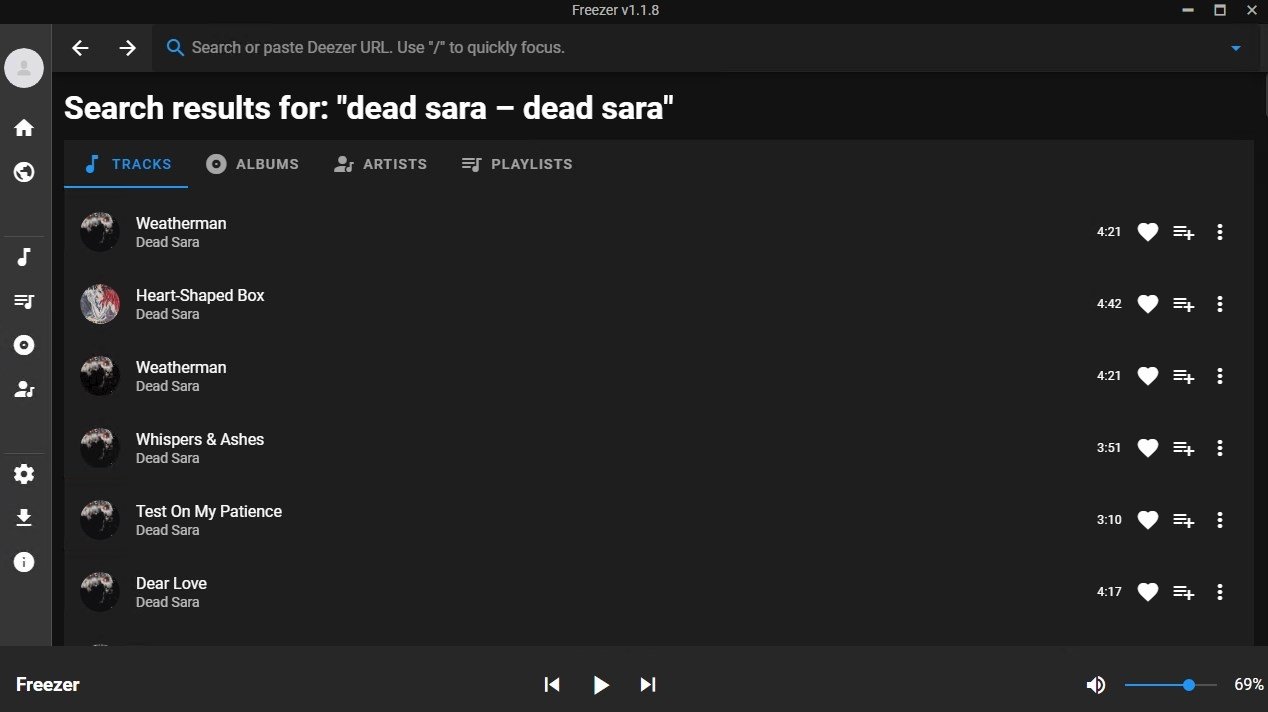Select the "Search results for" heading
This screenshot has width=1268, height=712.
point(369,107)
